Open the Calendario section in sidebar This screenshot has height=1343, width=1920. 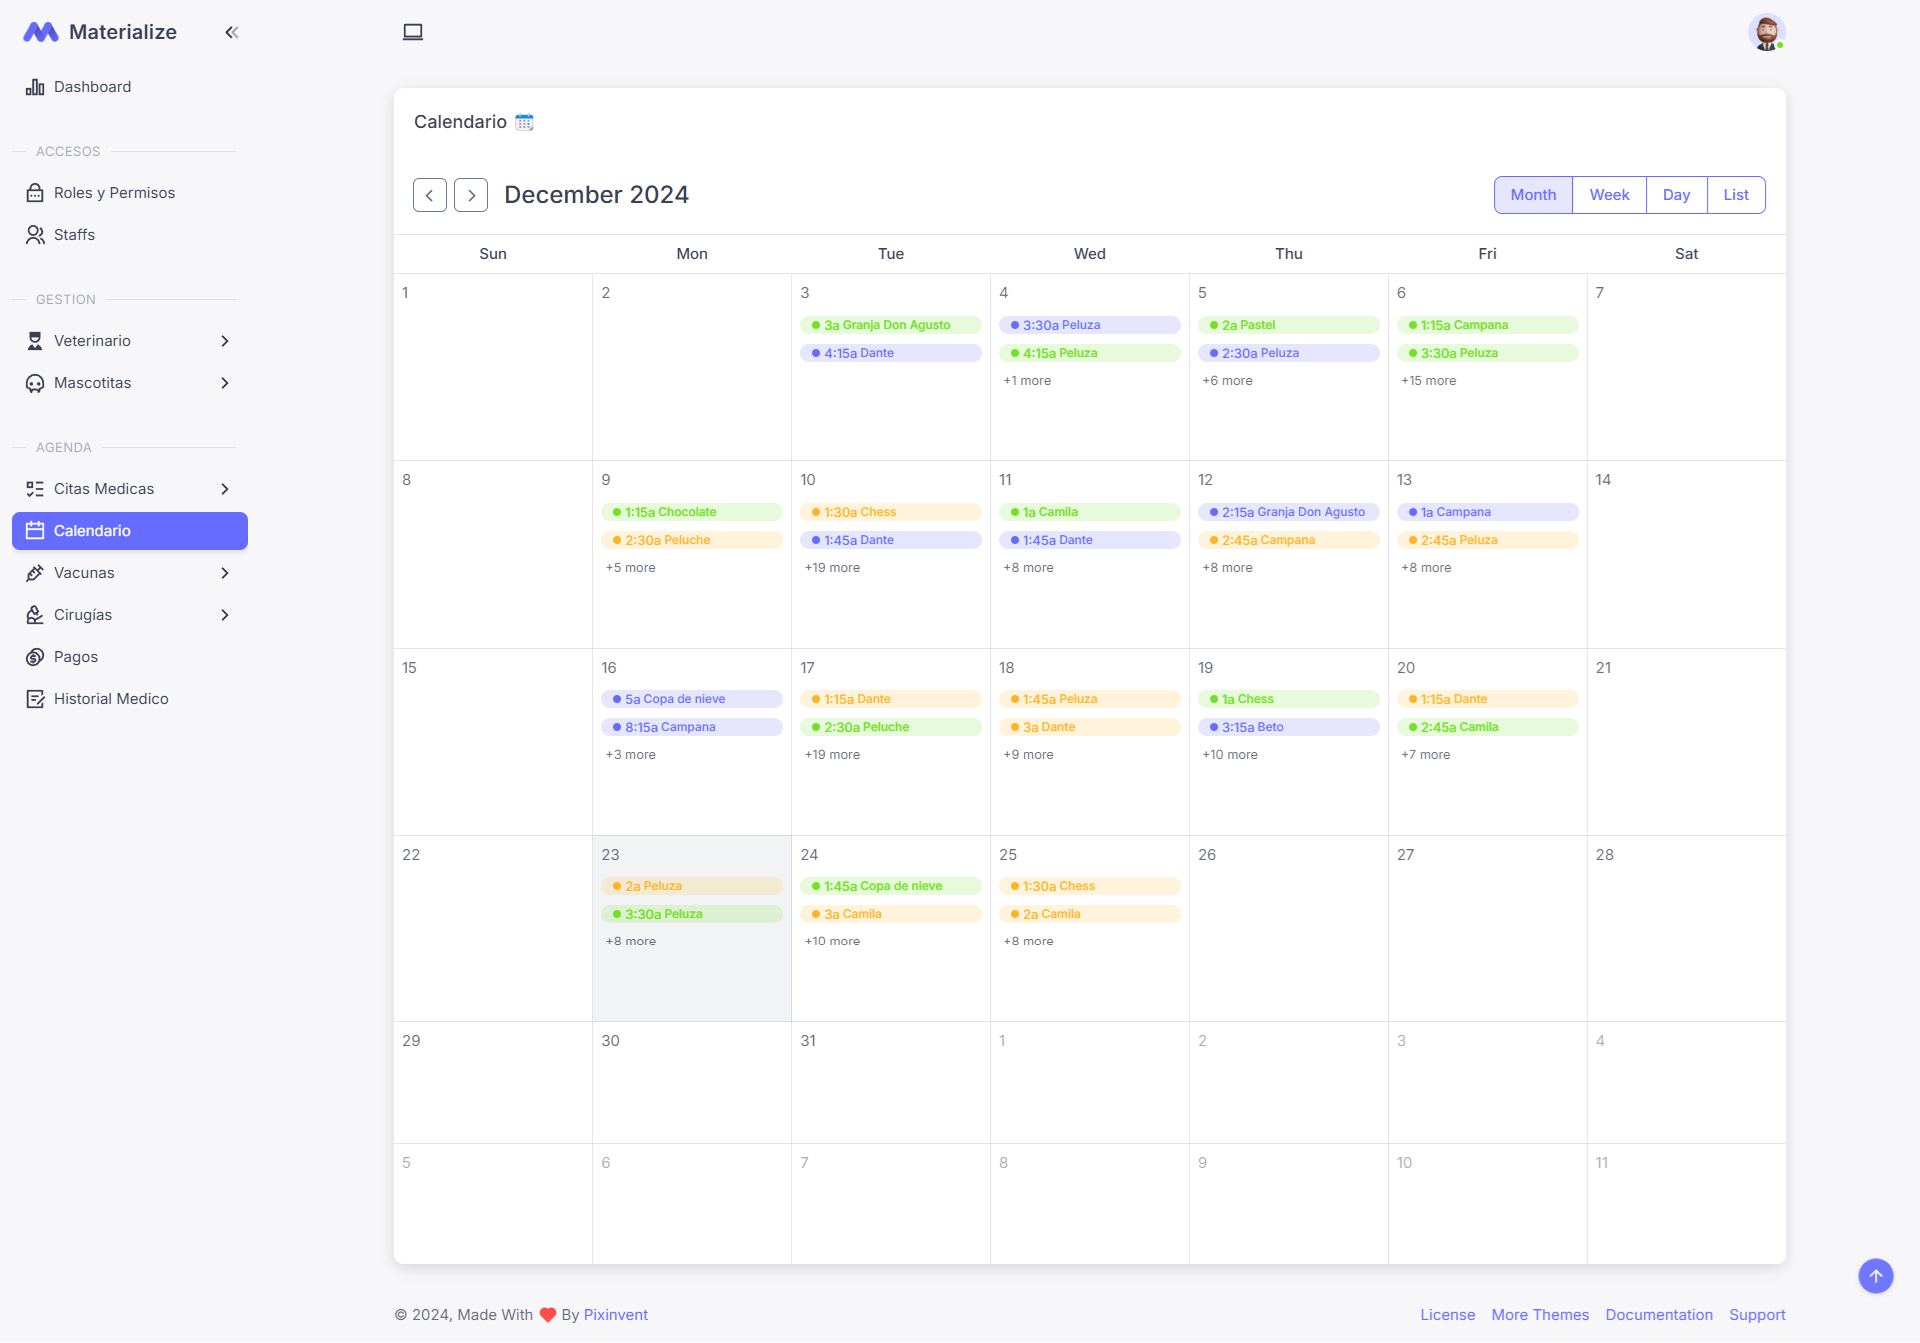[x=92, y=530]
